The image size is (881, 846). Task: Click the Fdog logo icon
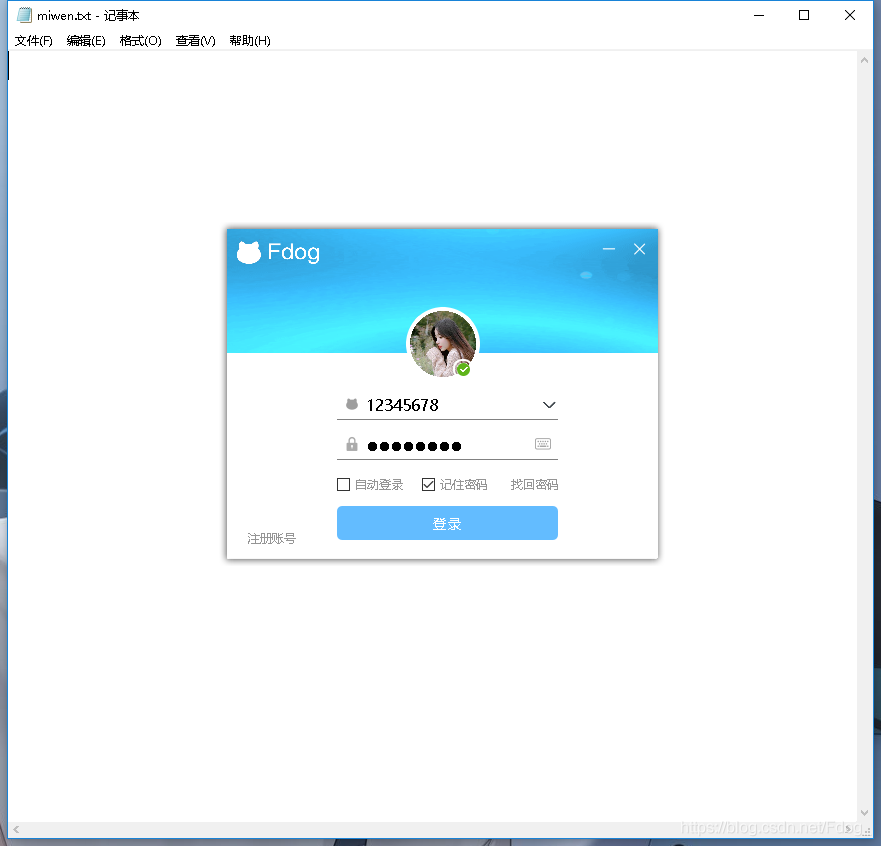pos(249,252)
